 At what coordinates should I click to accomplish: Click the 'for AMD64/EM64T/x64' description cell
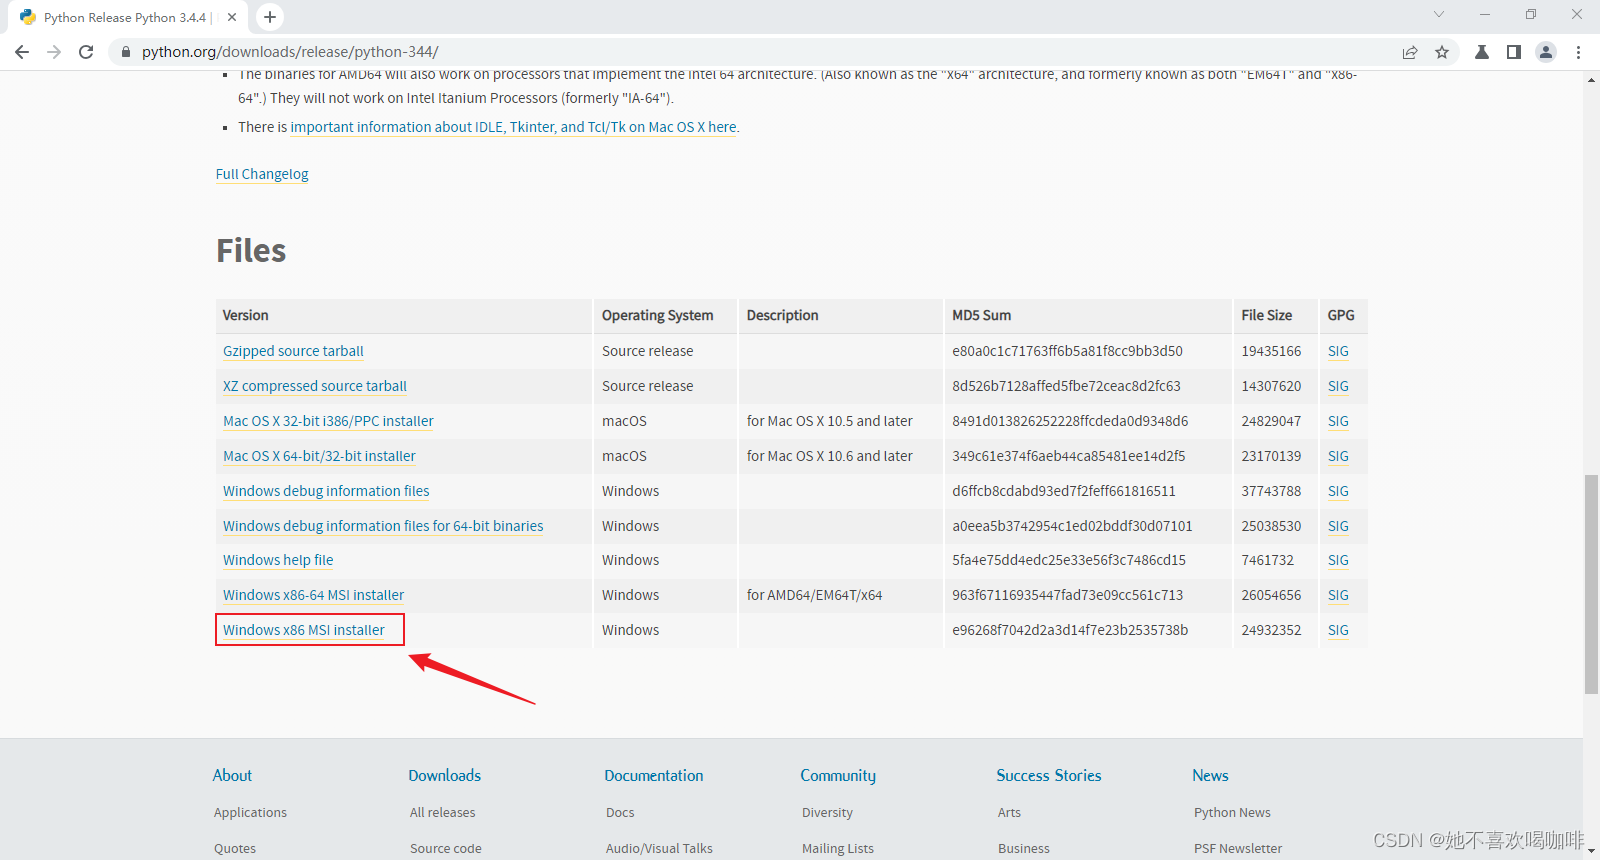click(814, 595)
